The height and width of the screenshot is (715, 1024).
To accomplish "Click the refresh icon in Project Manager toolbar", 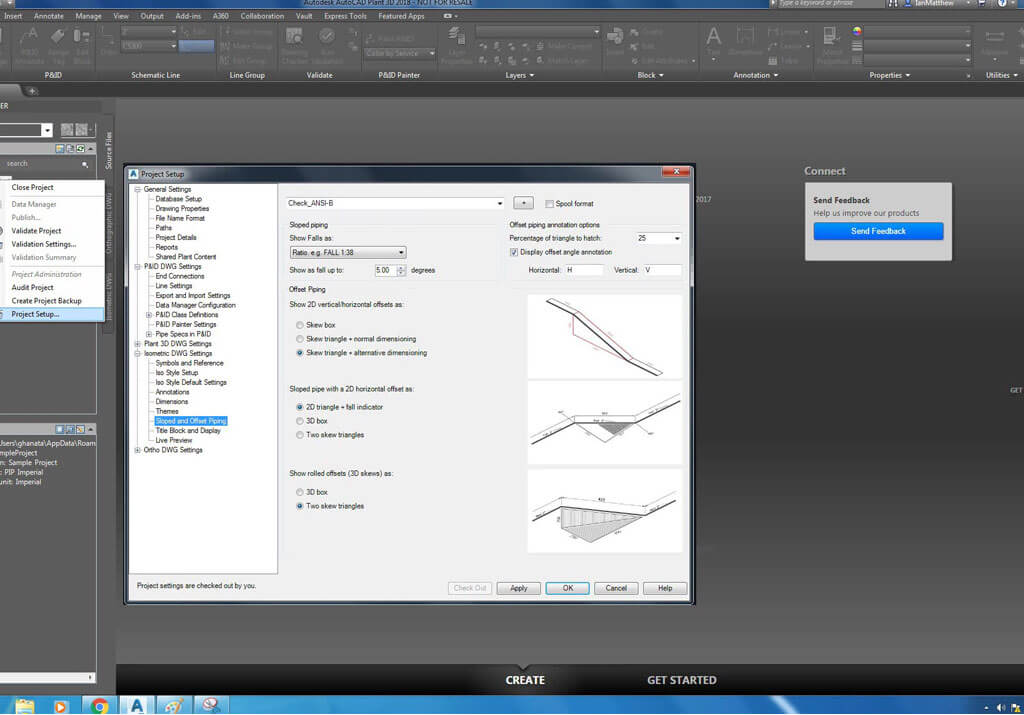I will [80, 148].
